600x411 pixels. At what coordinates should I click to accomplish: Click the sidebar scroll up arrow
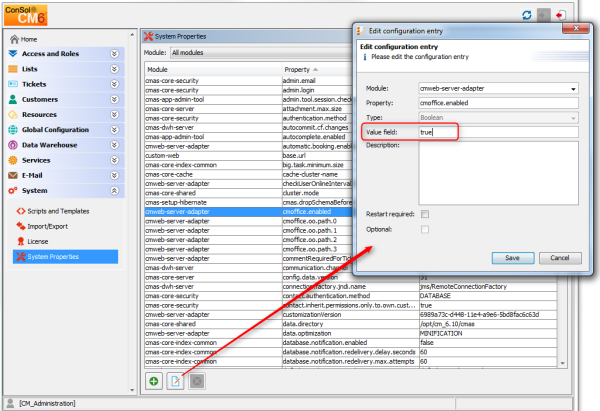(x=132, y=35)
